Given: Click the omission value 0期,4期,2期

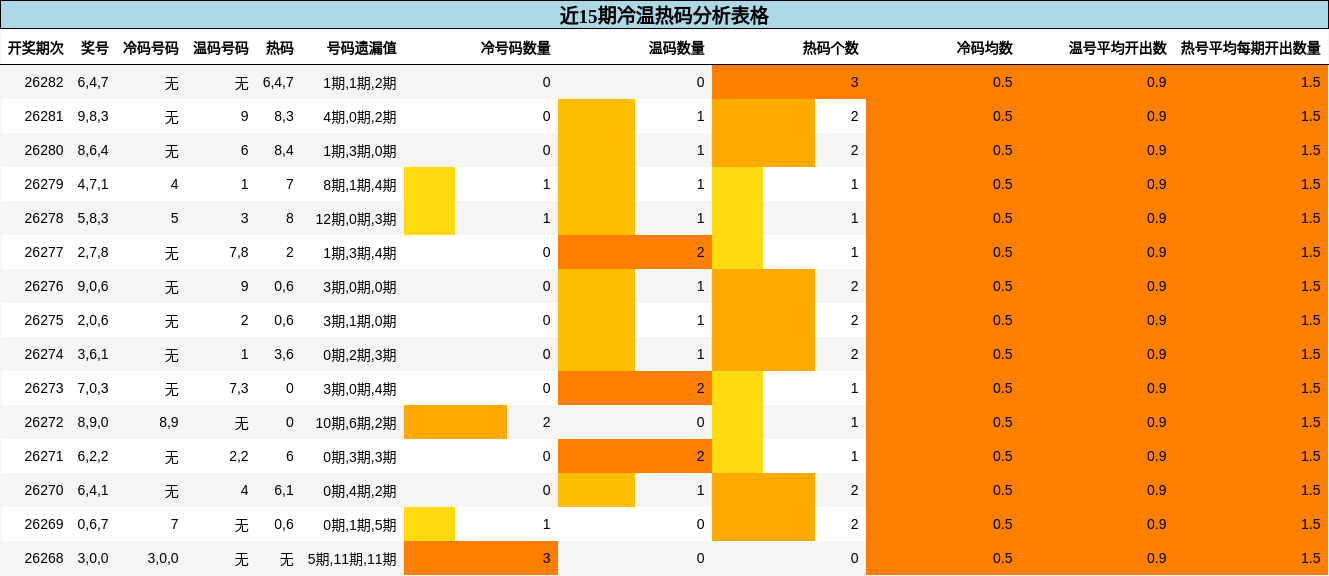Looking at the screenshot, I should coord(360,491).
